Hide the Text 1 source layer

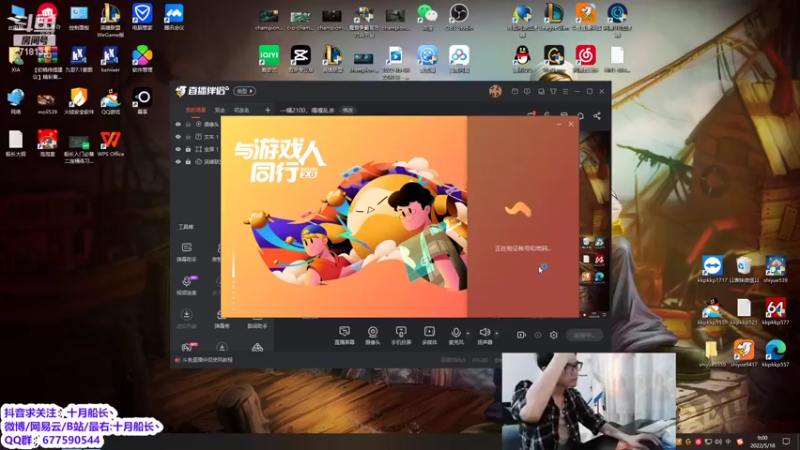(x=178, y=137)
